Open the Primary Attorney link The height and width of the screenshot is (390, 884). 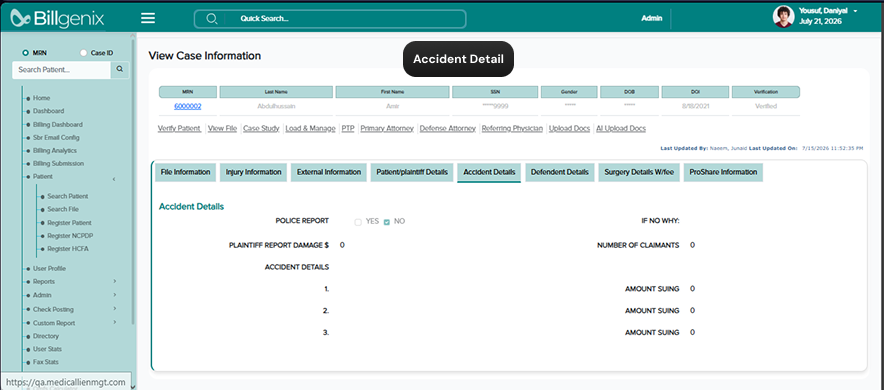click(387, 128)
